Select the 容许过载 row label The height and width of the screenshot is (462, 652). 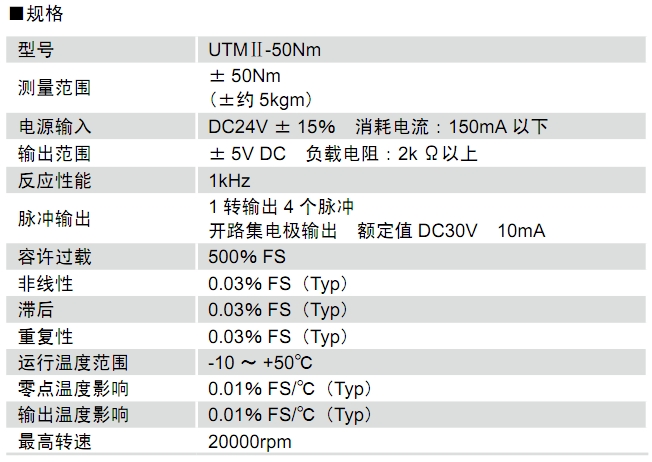tap(54, 257)
